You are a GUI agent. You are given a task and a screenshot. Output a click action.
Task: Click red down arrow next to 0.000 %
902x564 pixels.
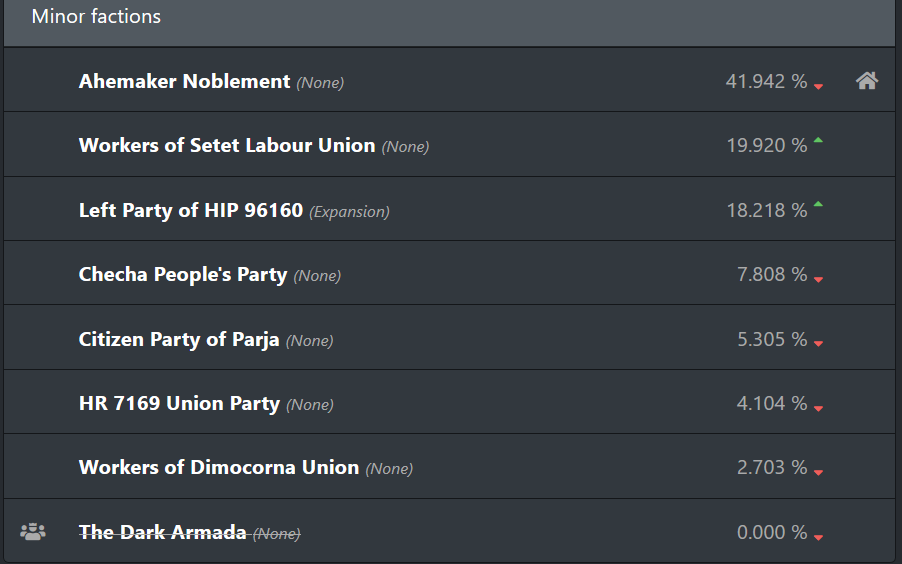[818, 537]
